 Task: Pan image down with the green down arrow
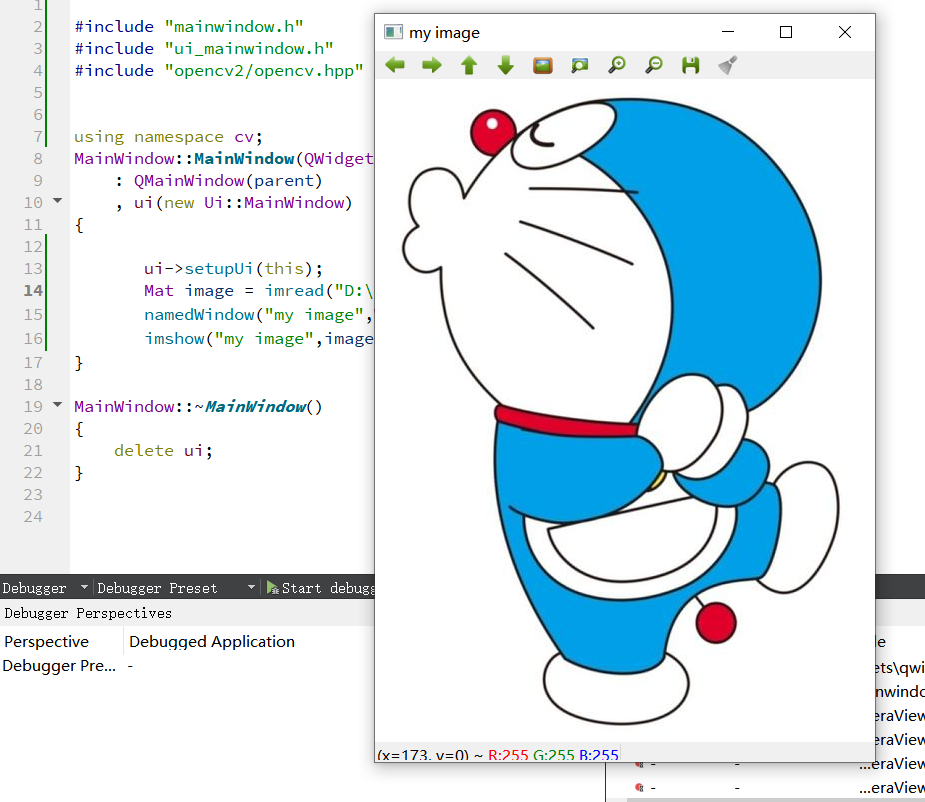click(506, 65)
